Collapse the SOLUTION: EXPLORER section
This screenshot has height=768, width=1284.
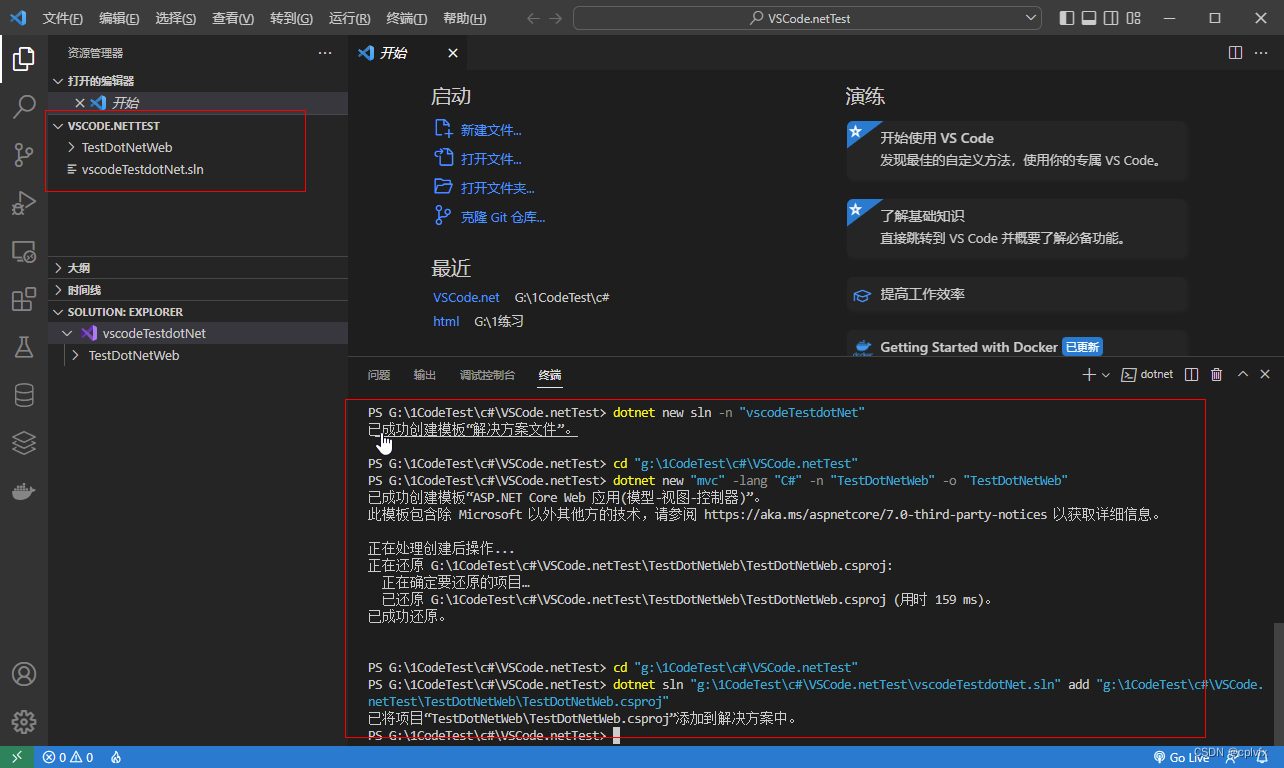57,312
